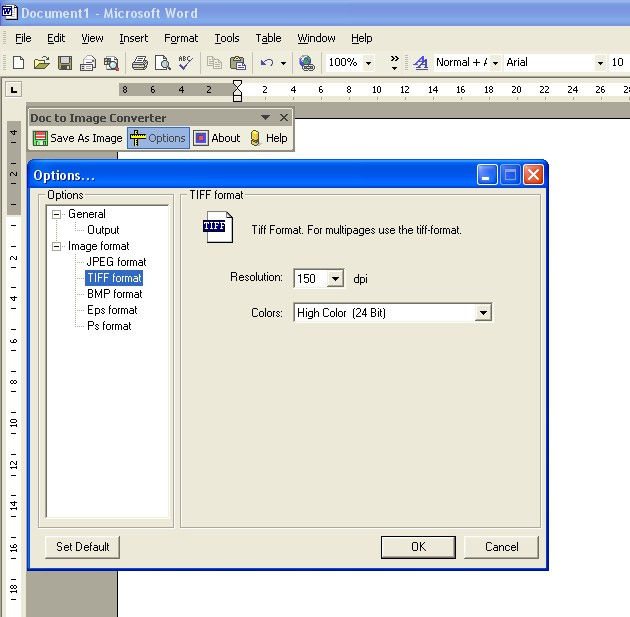
Task: Click the tab alignment selector on ruler
Action: [14, 90]
